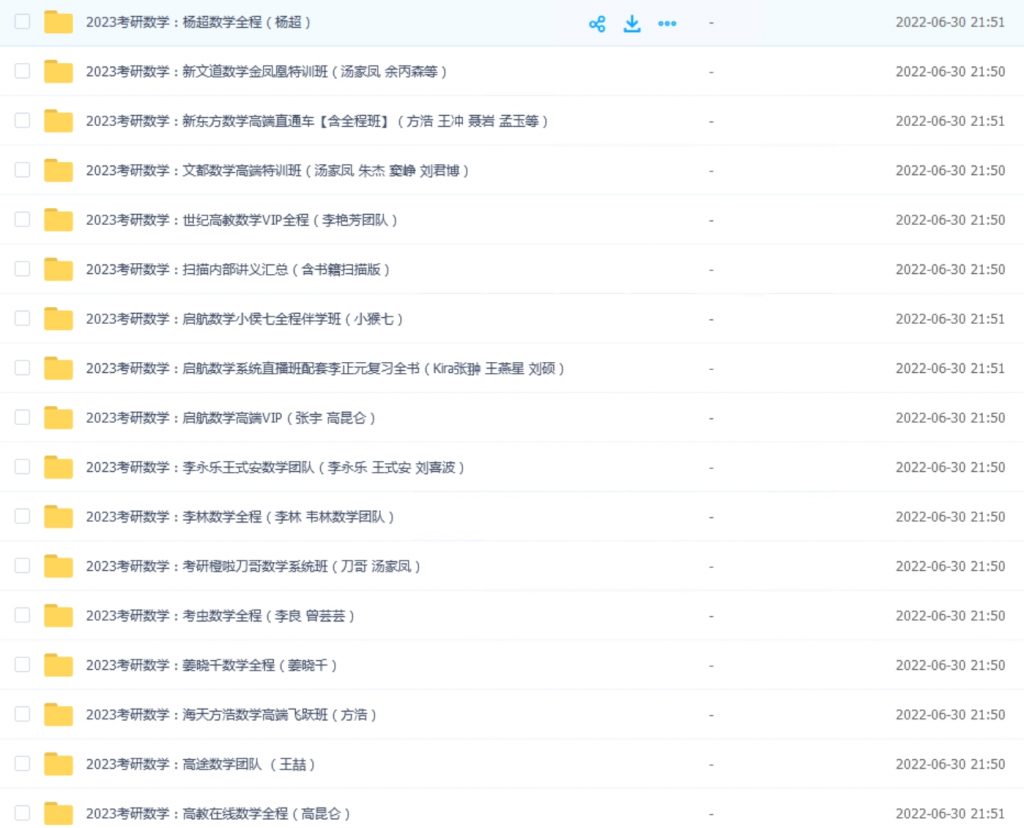Click folder icon of 考虫数学全程
The width and height of the screenshot is (1024, 828).
[x=58, y=616]
